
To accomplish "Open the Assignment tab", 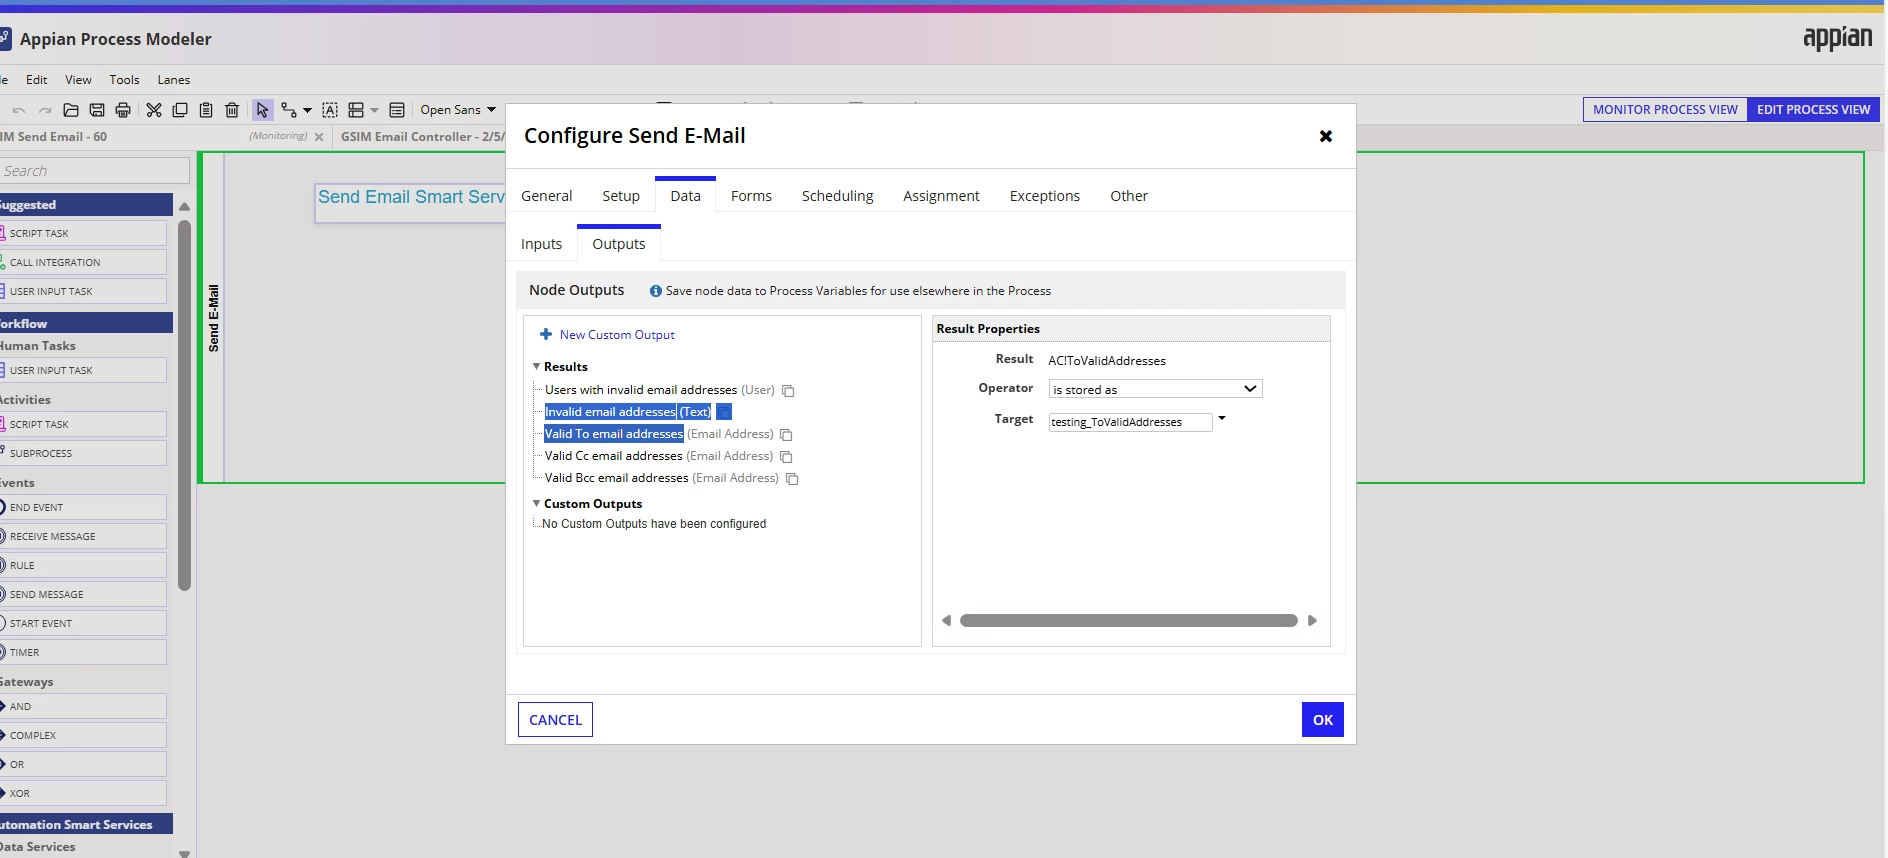I will [x=941, y=196].
